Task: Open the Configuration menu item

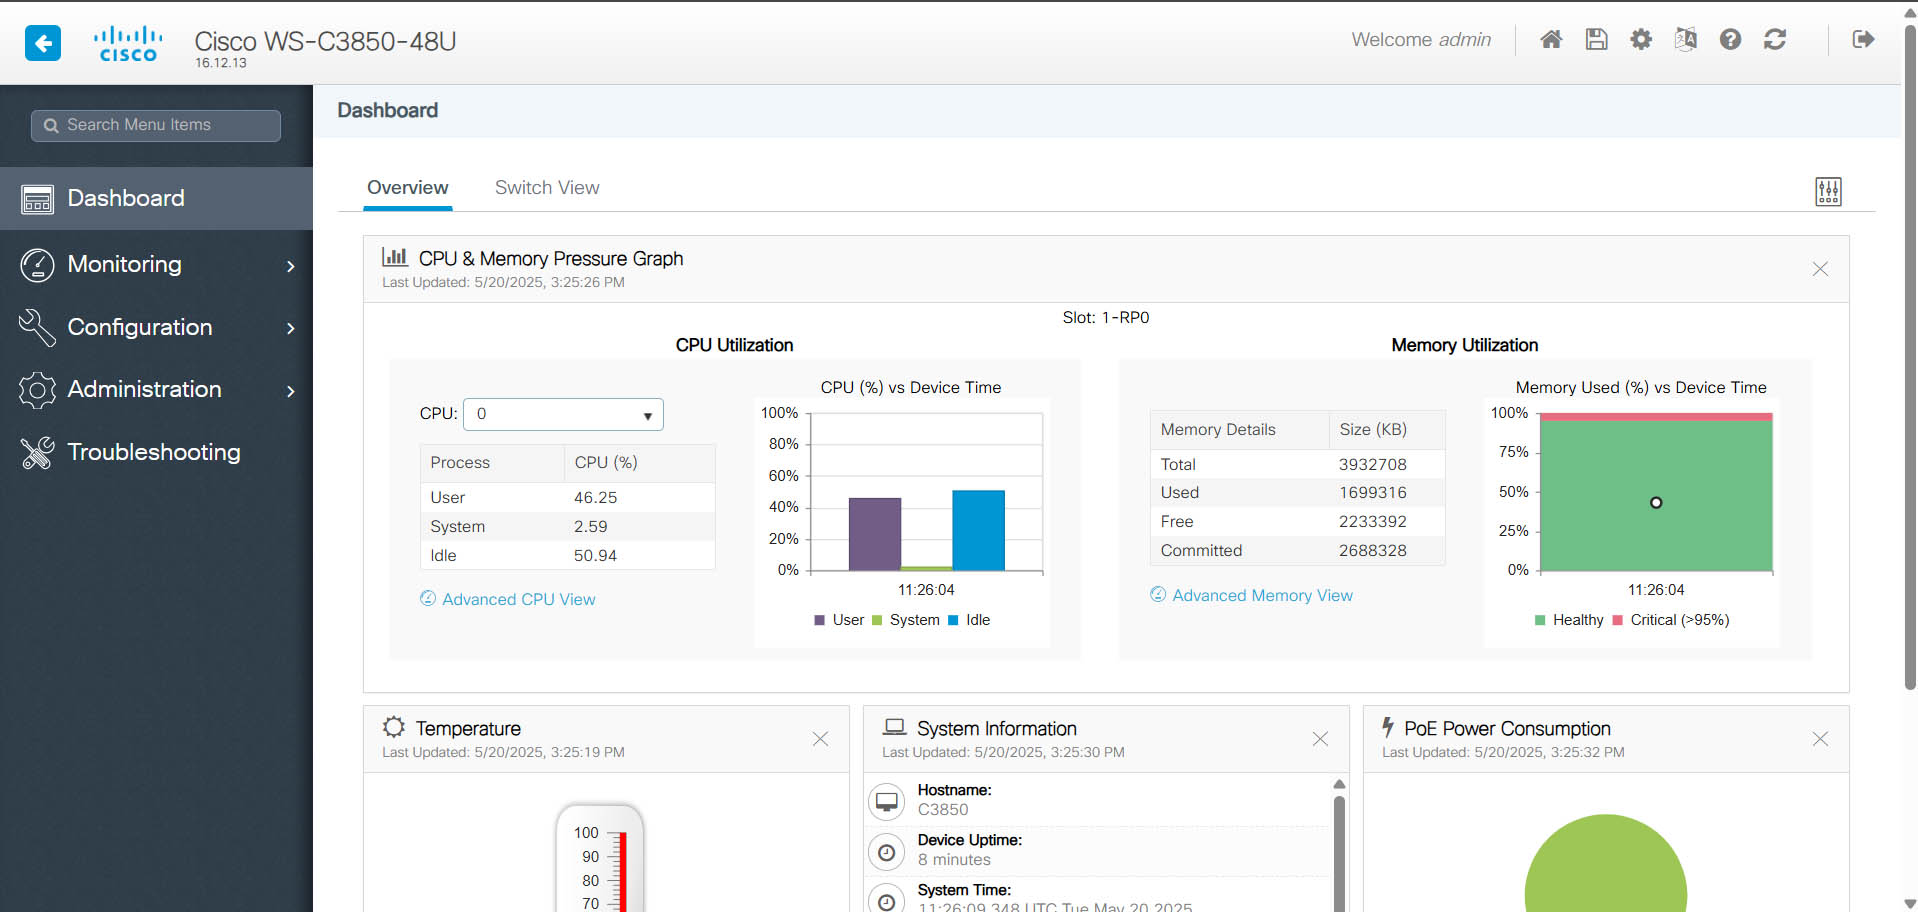Action: coord(156,327)
